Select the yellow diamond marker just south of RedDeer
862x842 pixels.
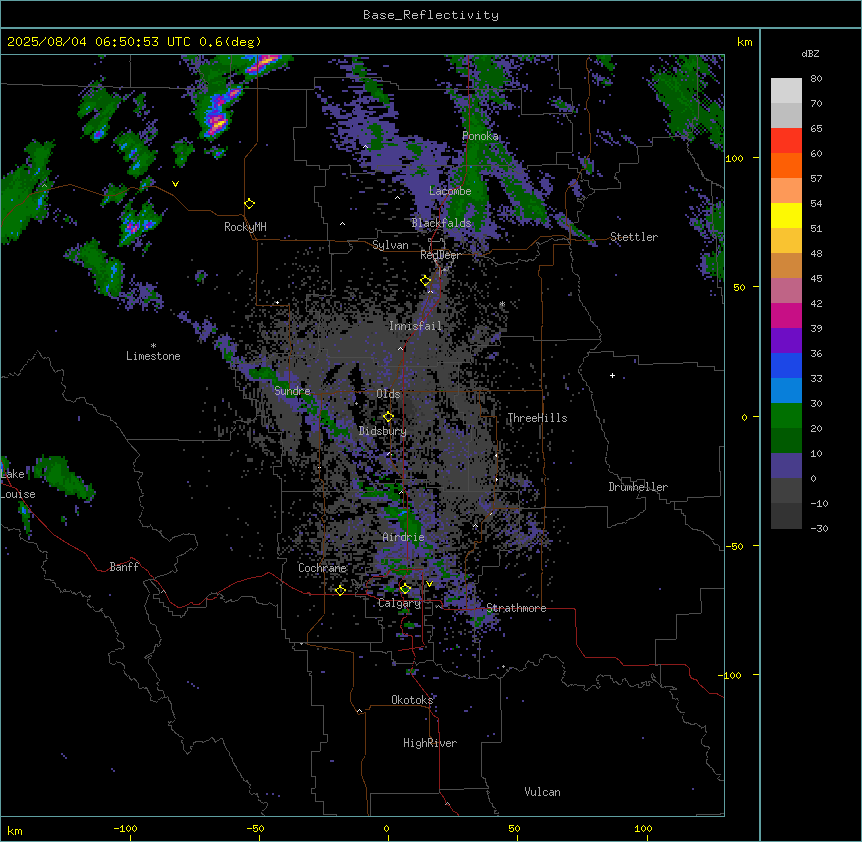[426, 281]
